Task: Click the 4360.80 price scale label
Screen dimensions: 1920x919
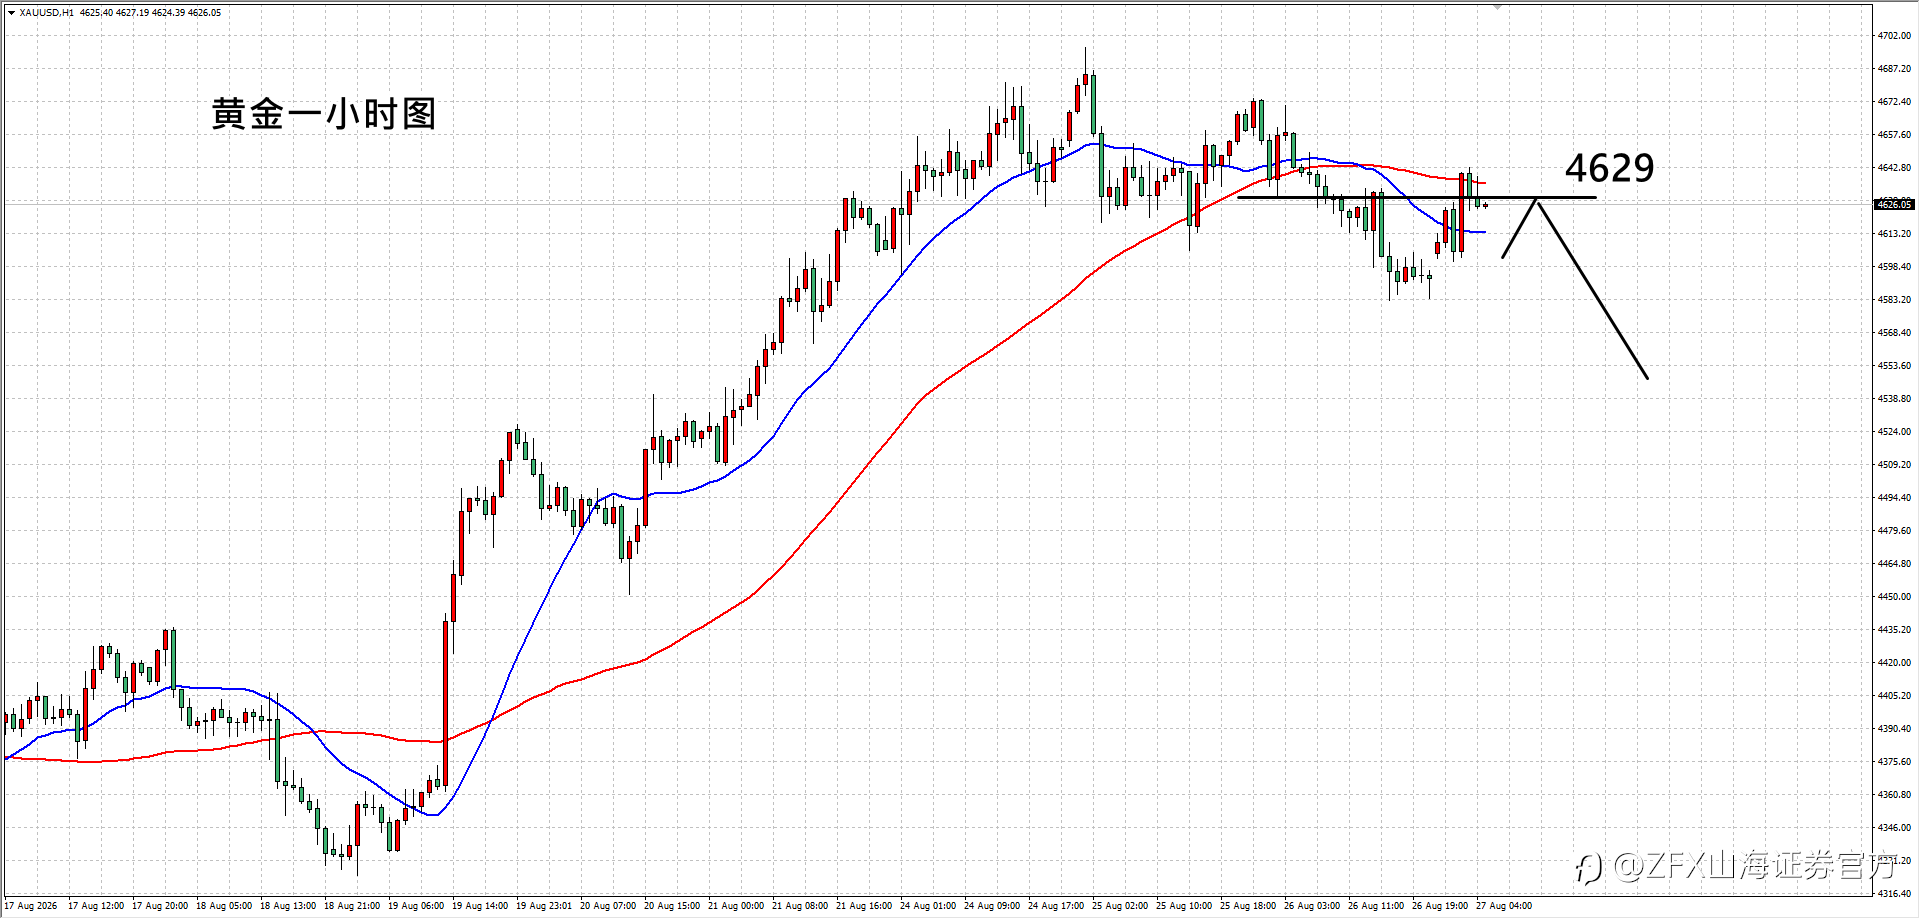Action: point(1894,795)
